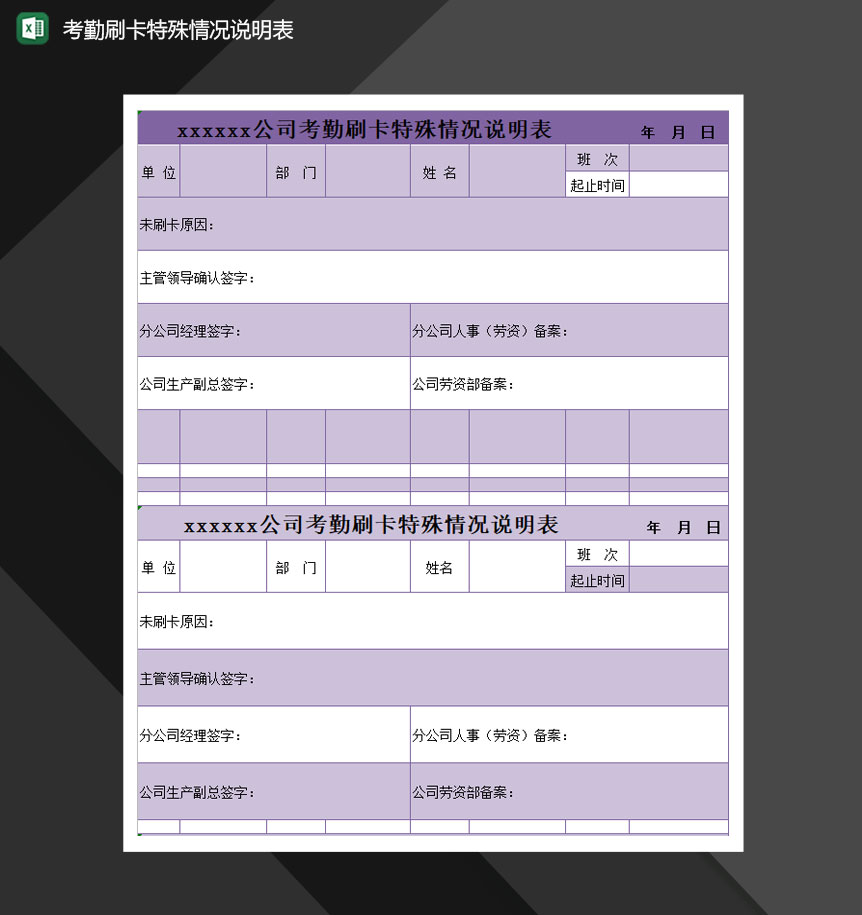Click the input cell beside 姓名
This screenshot has height=915, width=862.
point(517,170)
